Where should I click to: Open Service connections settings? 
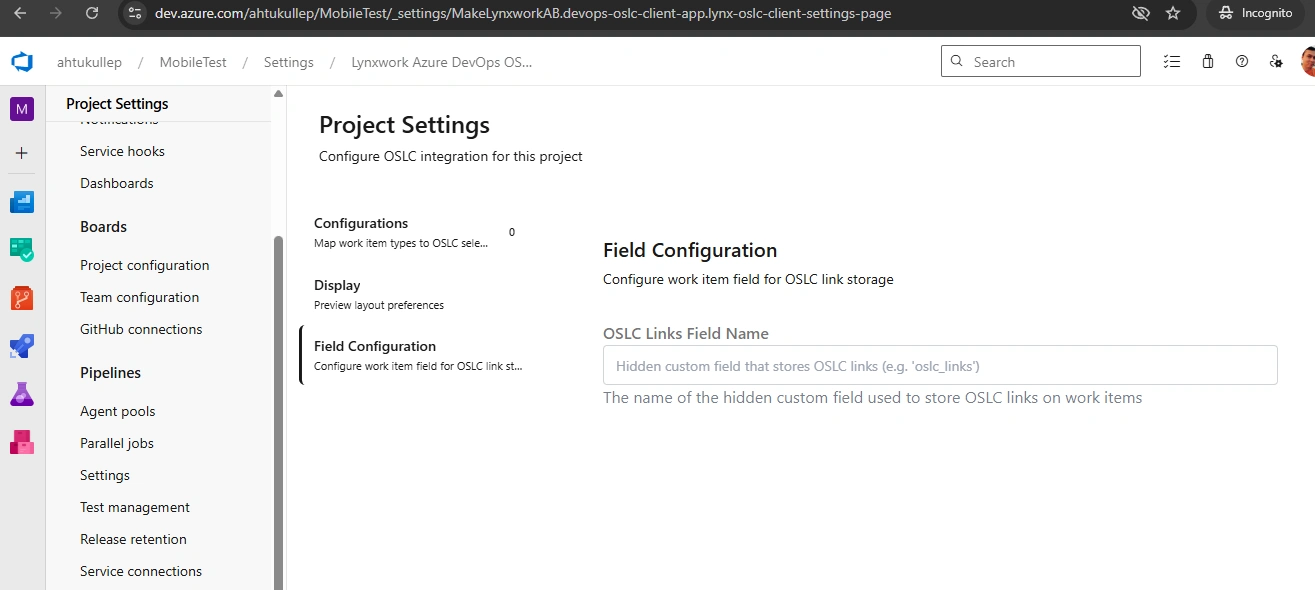pos(141,571)
